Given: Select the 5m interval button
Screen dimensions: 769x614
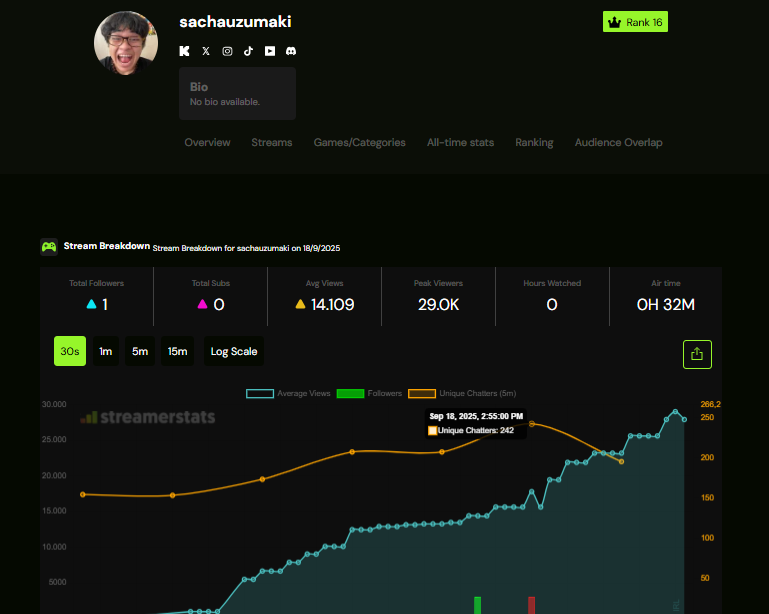Looking at the screenshot, I should tap(140, 351).
